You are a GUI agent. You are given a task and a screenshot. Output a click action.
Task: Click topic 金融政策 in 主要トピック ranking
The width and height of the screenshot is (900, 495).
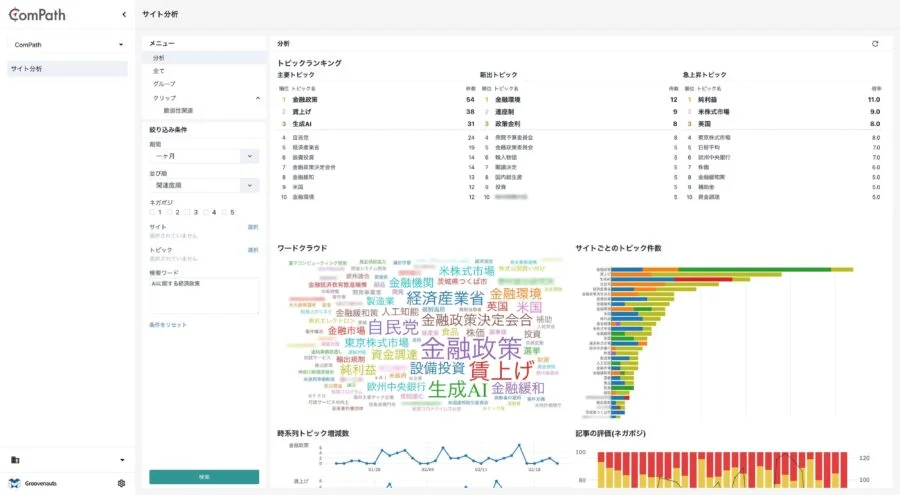(x=305, y=100)
